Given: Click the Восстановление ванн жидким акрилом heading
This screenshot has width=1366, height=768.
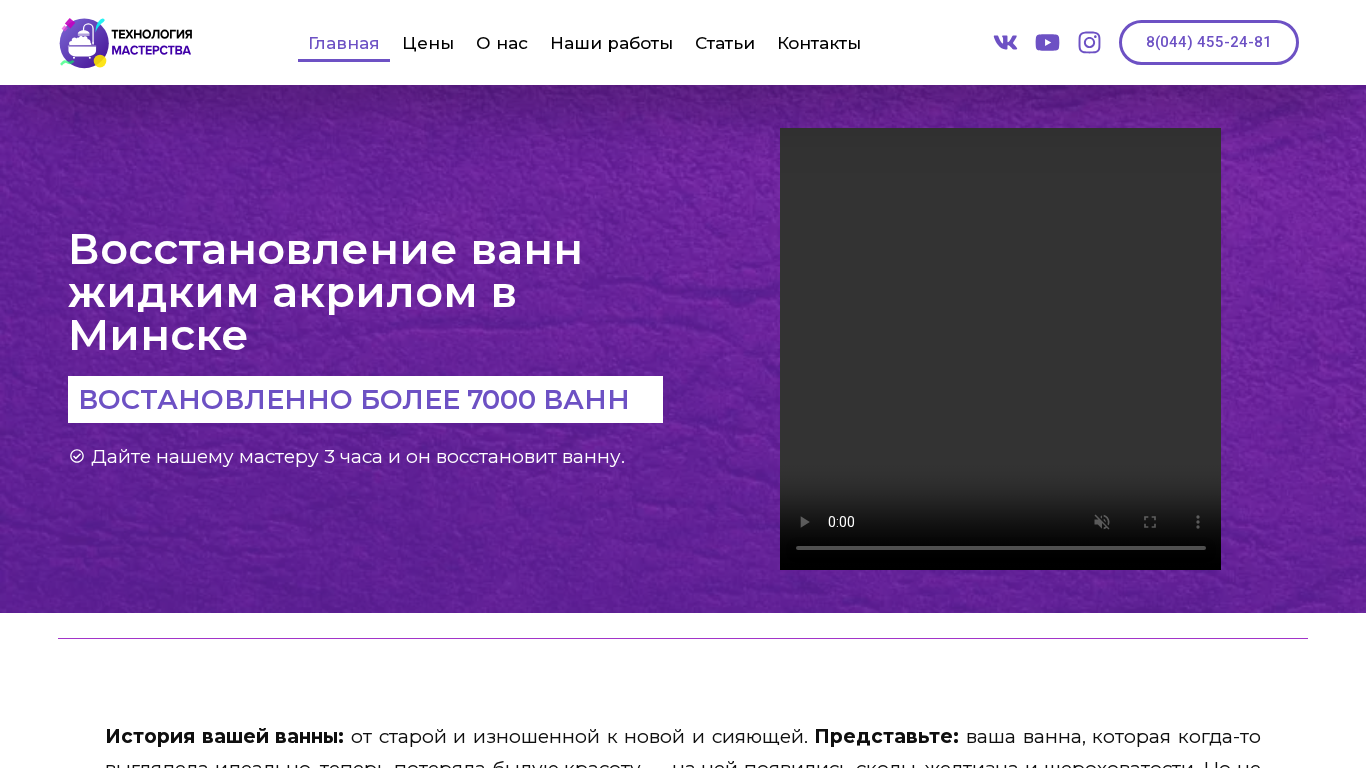Looking at the screenshot, I should (x=326, y=292).
